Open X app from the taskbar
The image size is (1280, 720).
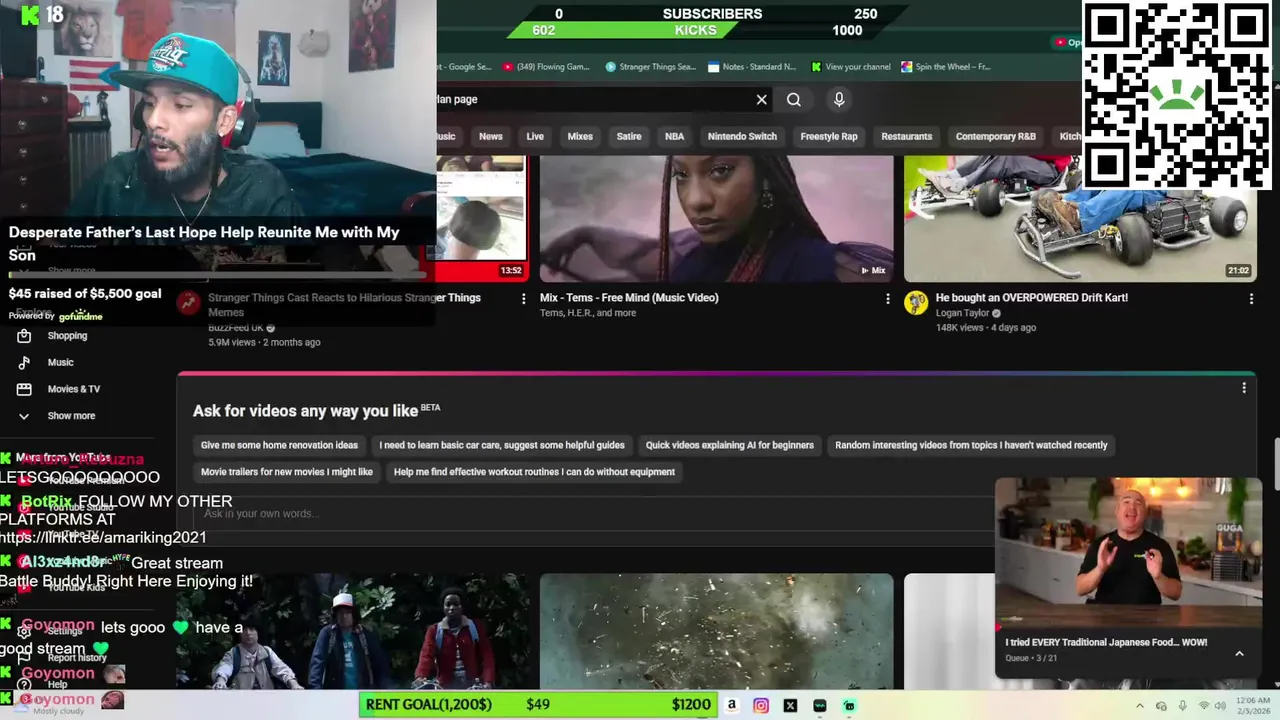[x=790, y=705]
